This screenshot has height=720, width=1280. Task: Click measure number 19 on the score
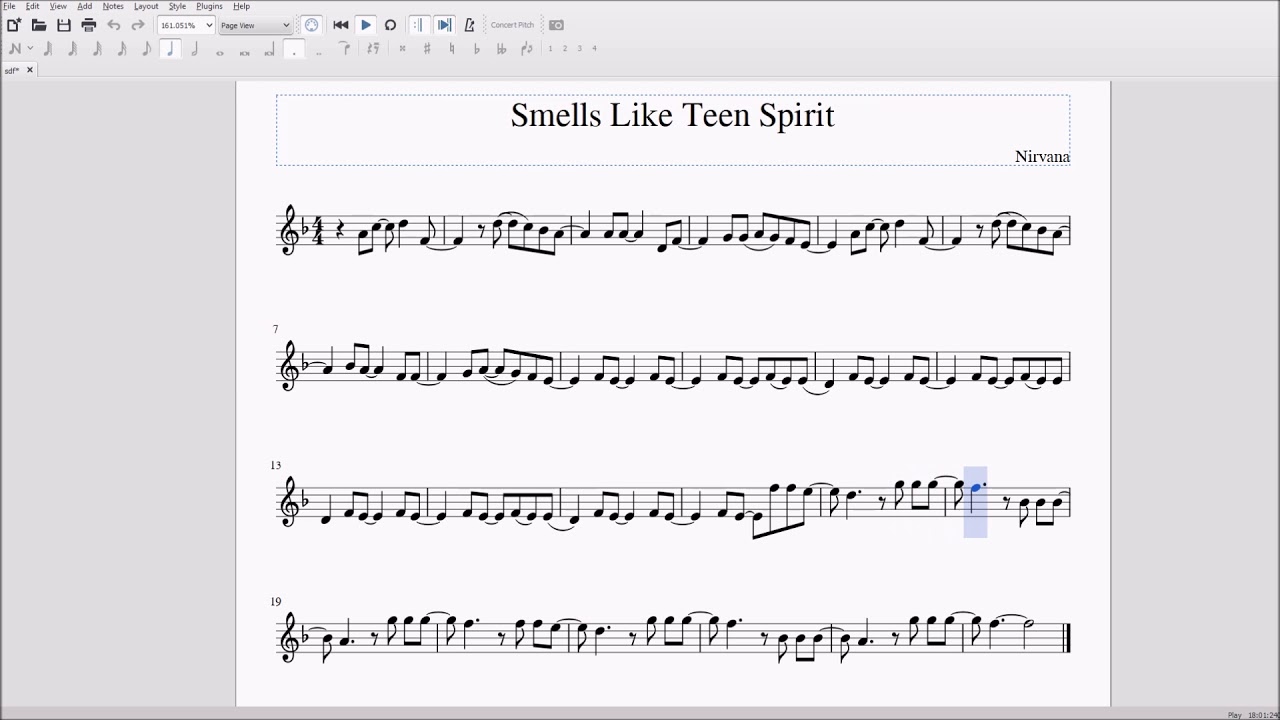(x=275, y=601)
